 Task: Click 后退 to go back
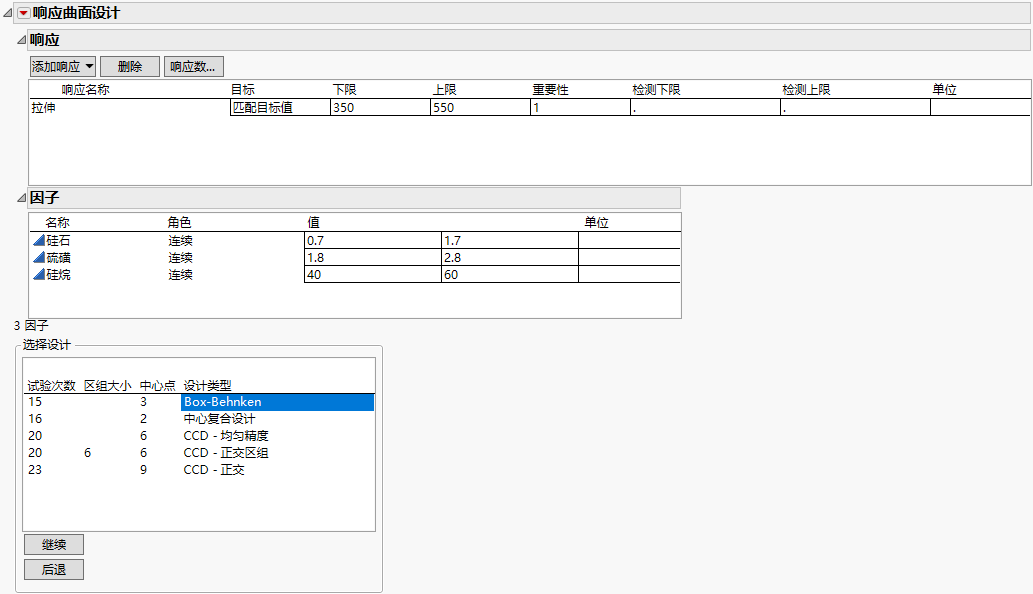click(52, 569)
